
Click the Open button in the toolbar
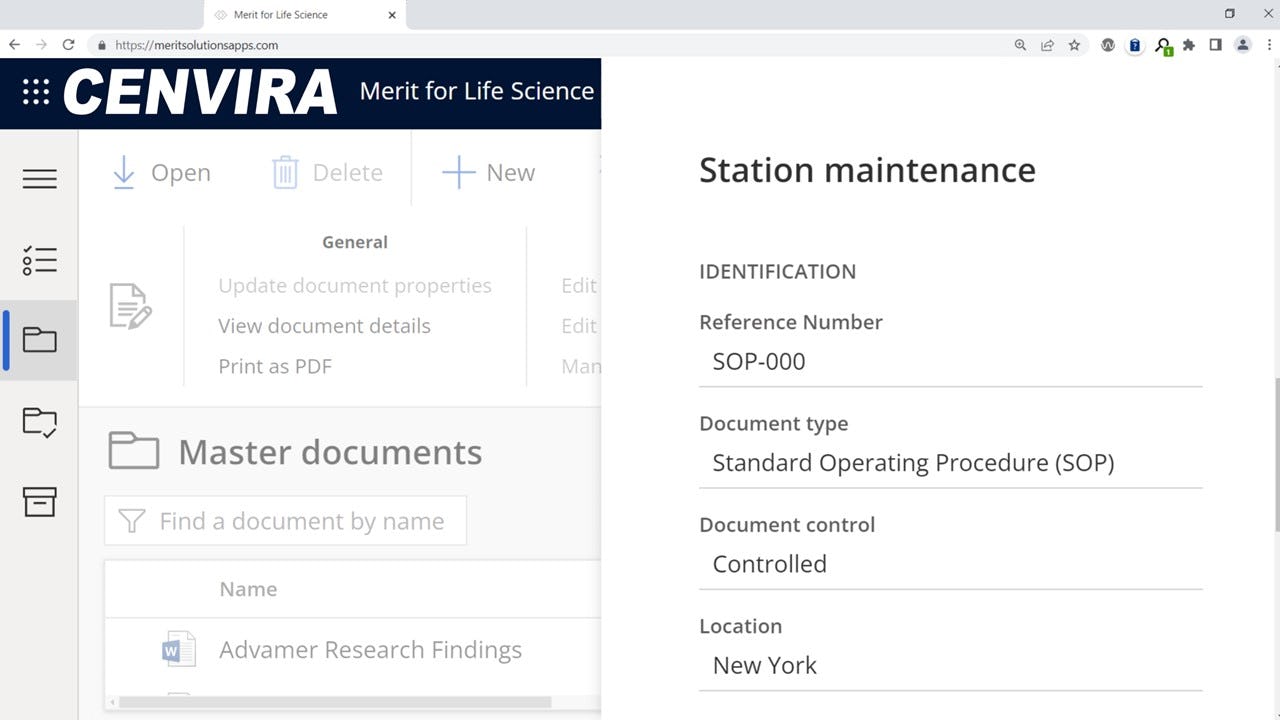pos(160,171)
